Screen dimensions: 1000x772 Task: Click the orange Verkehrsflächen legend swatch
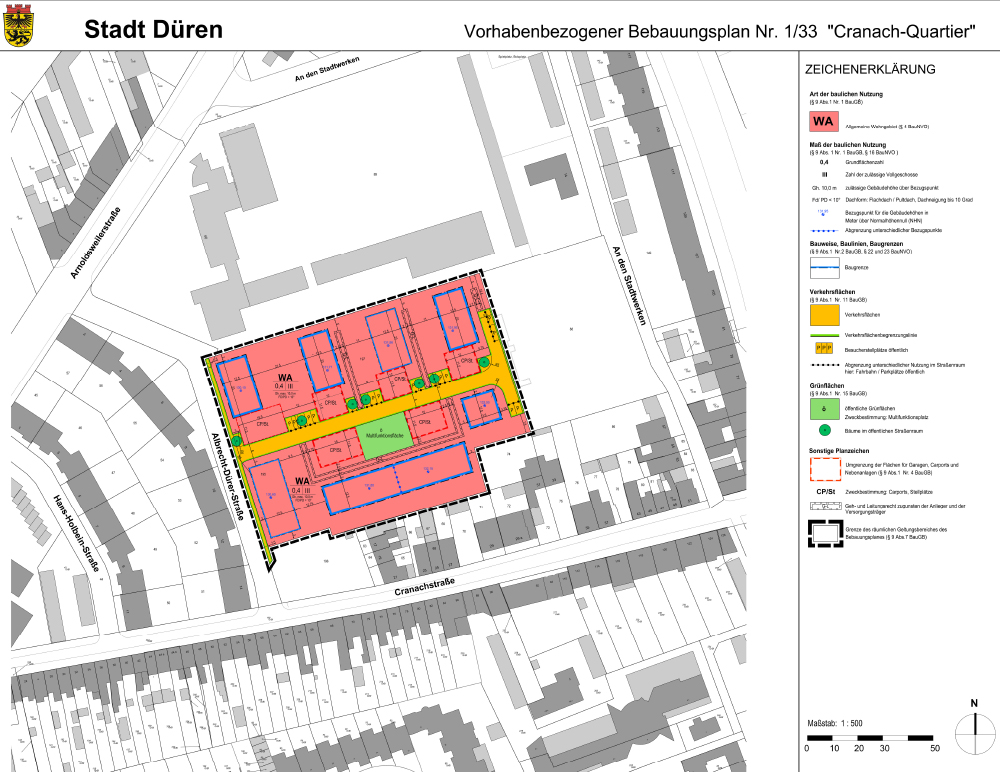[x=824, y=314]
